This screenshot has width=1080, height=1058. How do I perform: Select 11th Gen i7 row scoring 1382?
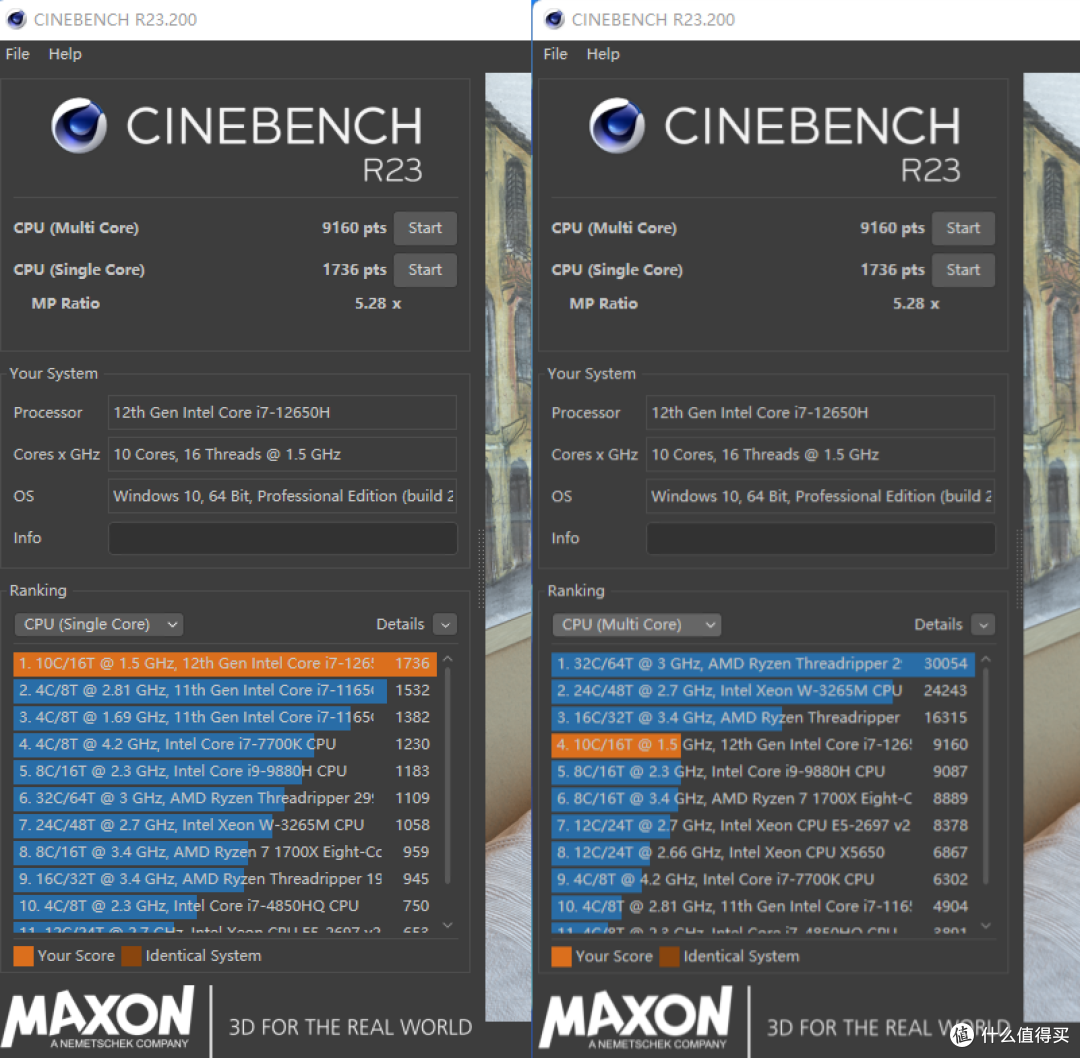pyautogui.click(x=225, y=717)
